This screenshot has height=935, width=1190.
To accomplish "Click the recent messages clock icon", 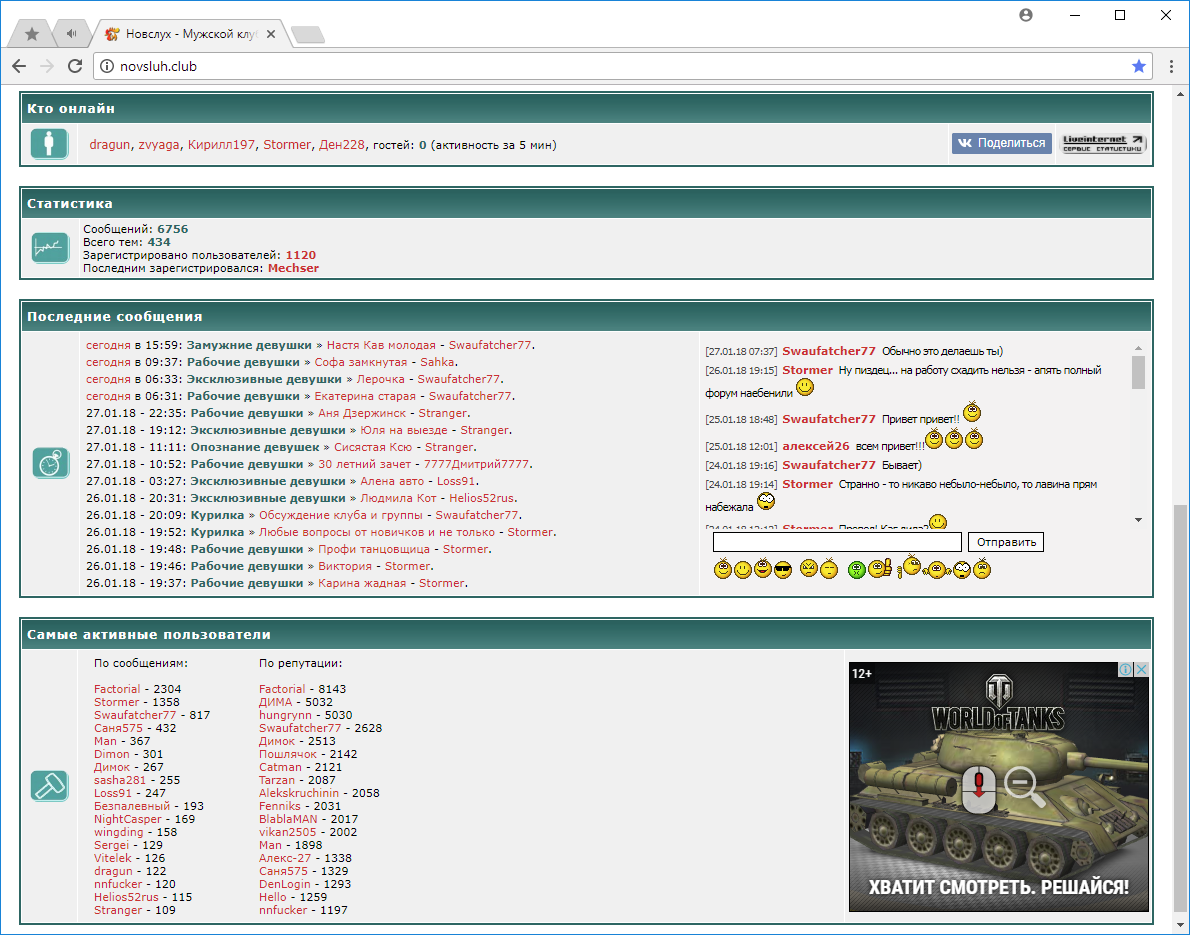I will pyautogui.click(x=49, y=463).
